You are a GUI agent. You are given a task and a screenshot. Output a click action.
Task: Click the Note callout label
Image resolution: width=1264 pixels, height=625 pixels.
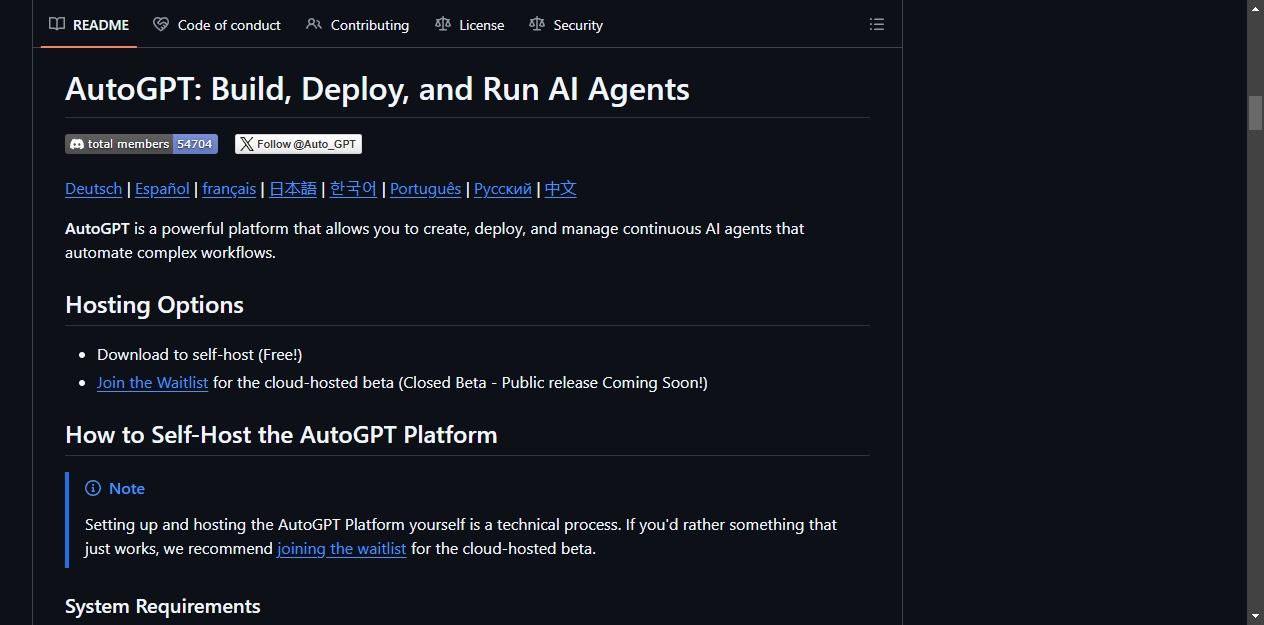pyautogui.click(x=127, y=488)
